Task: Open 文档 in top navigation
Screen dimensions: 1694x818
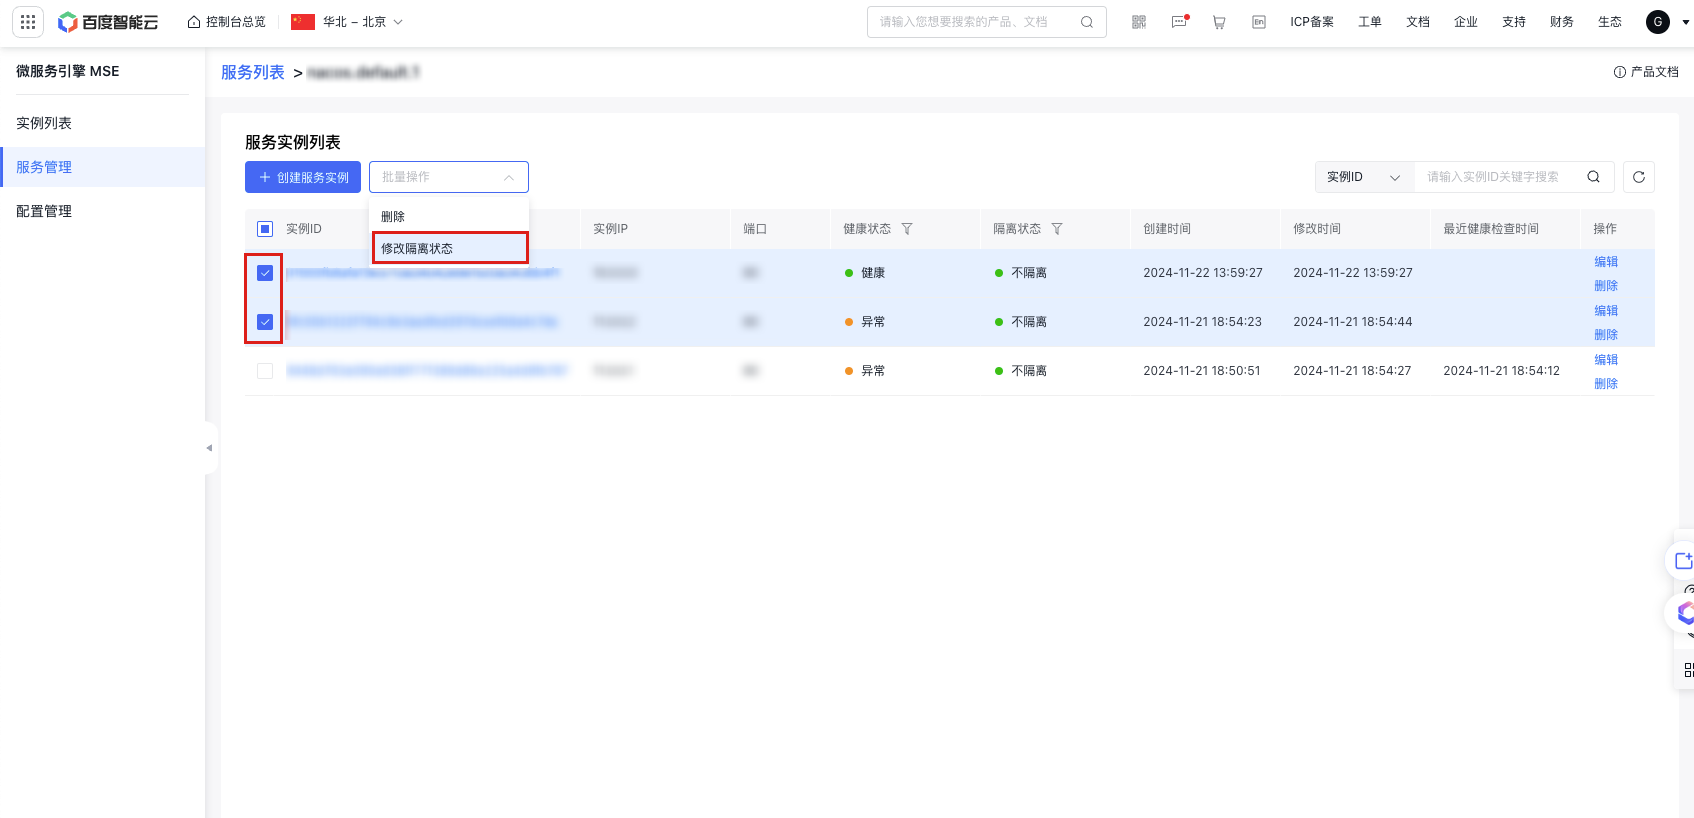Action: tap(1418, 22)
